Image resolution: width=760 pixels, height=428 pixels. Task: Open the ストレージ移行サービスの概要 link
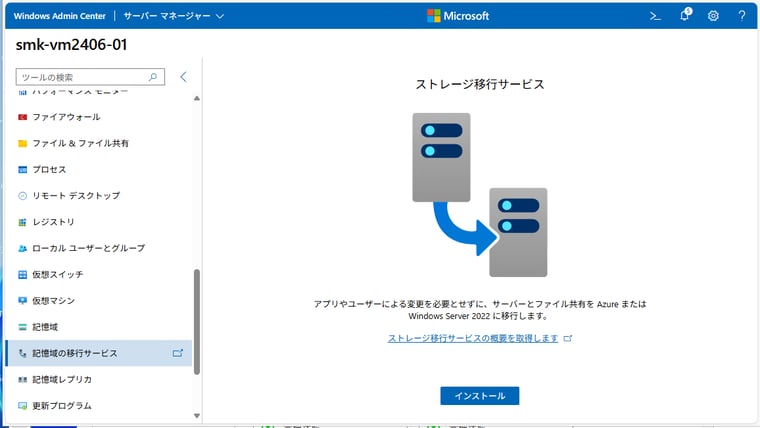473,339
